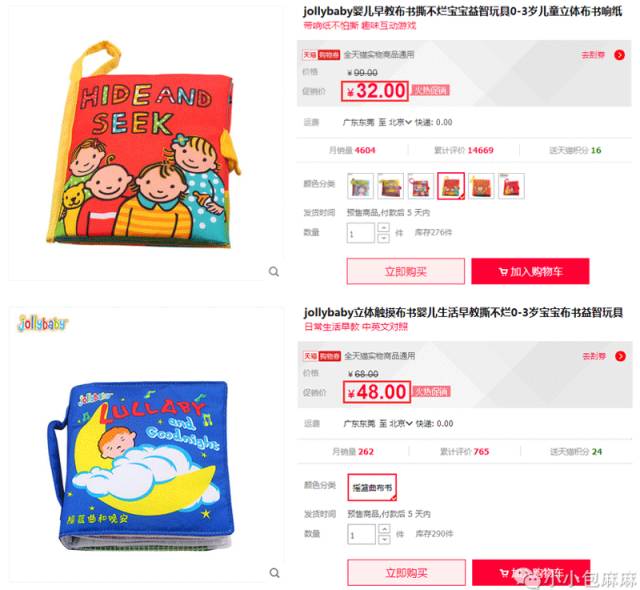Select the second color variant thumbnail

click(x=391, y=186)
